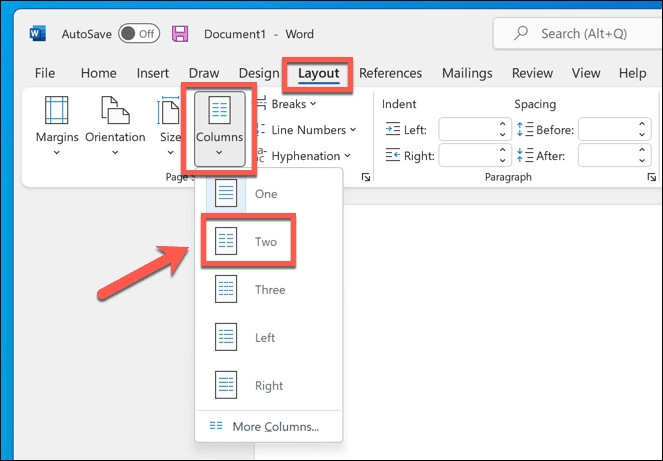Viewport: 663px width, 461px height.
Task: Open the Design ribbon tab
Action: point(259,73)
